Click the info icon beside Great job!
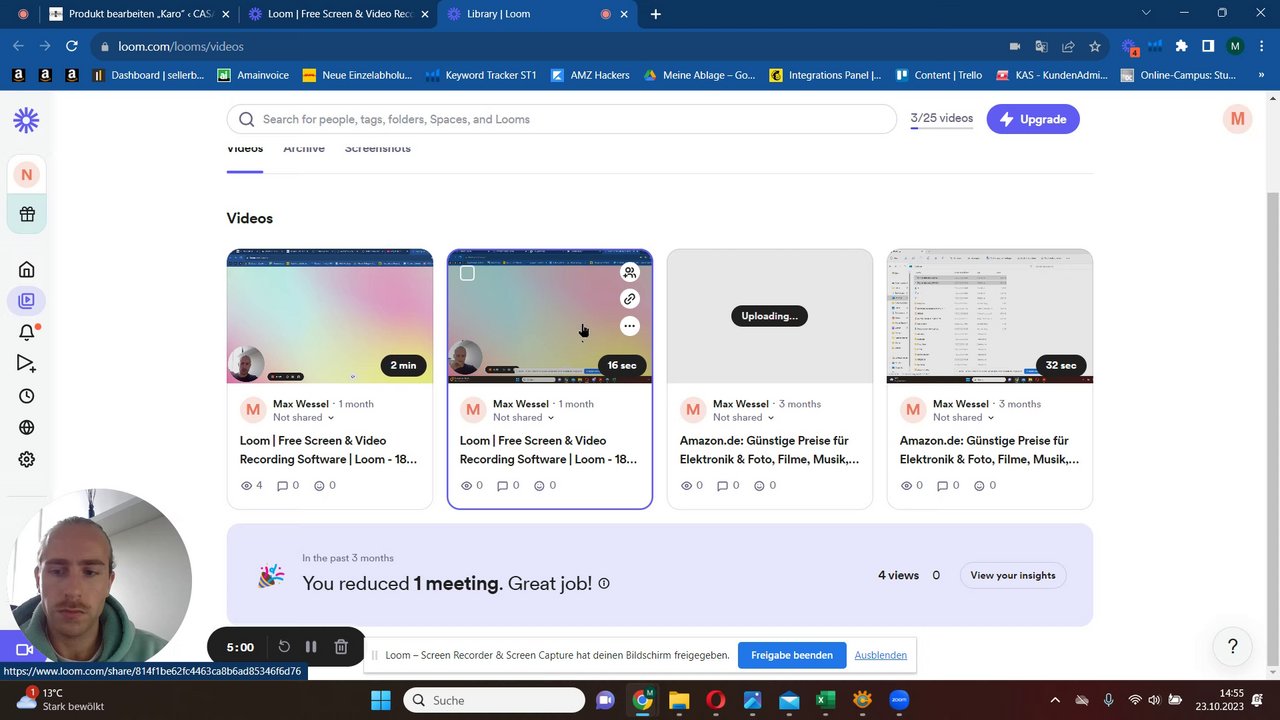Screen dimensions: 1280x720 click(x=604, y=584)
